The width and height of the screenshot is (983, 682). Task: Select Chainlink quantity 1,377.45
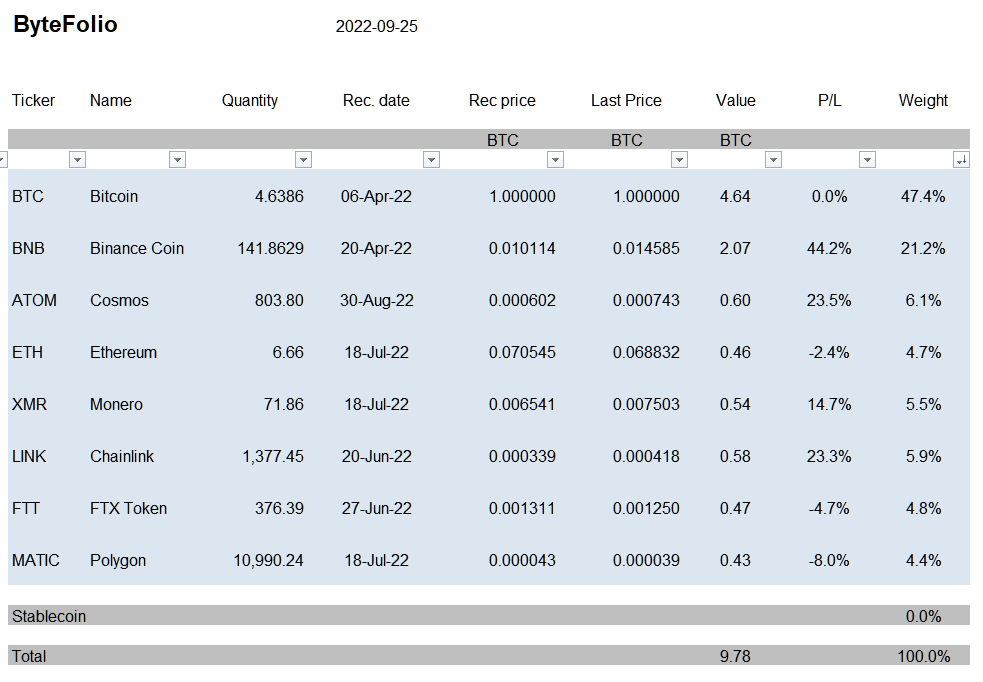[x=273, y=456]
